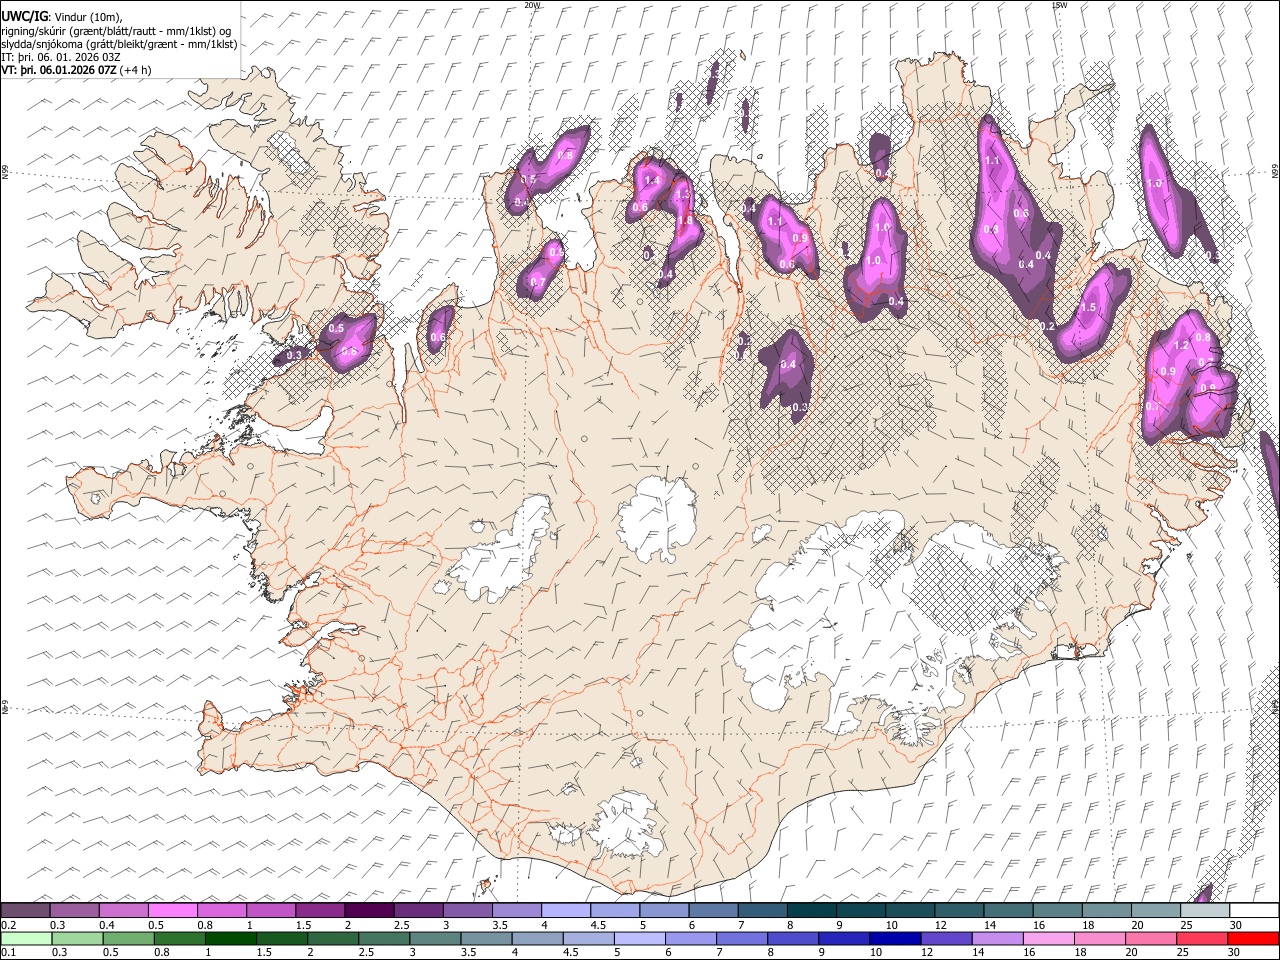Select the pale green 0.1–0.3 lower legend swatch

click(25, 938)
